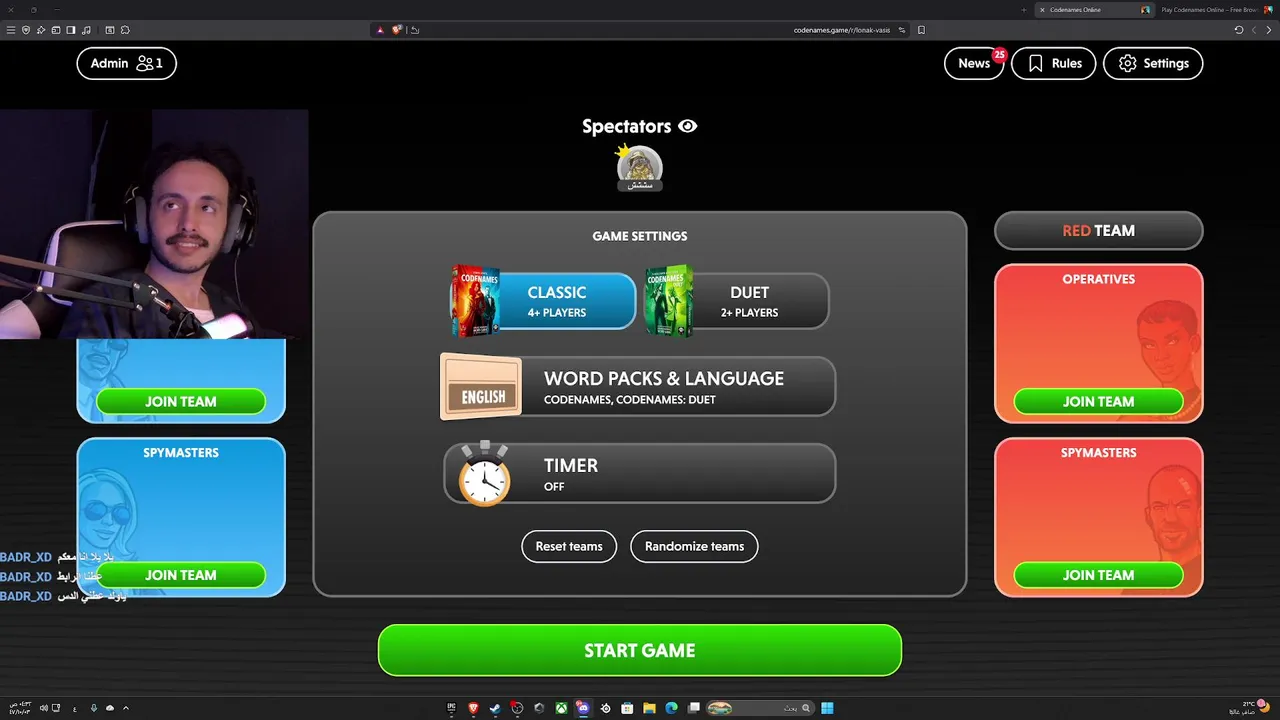The image size is (1280, 720).
Task: Click the Brave Rewards triangle icon
Action: (380, 30)
